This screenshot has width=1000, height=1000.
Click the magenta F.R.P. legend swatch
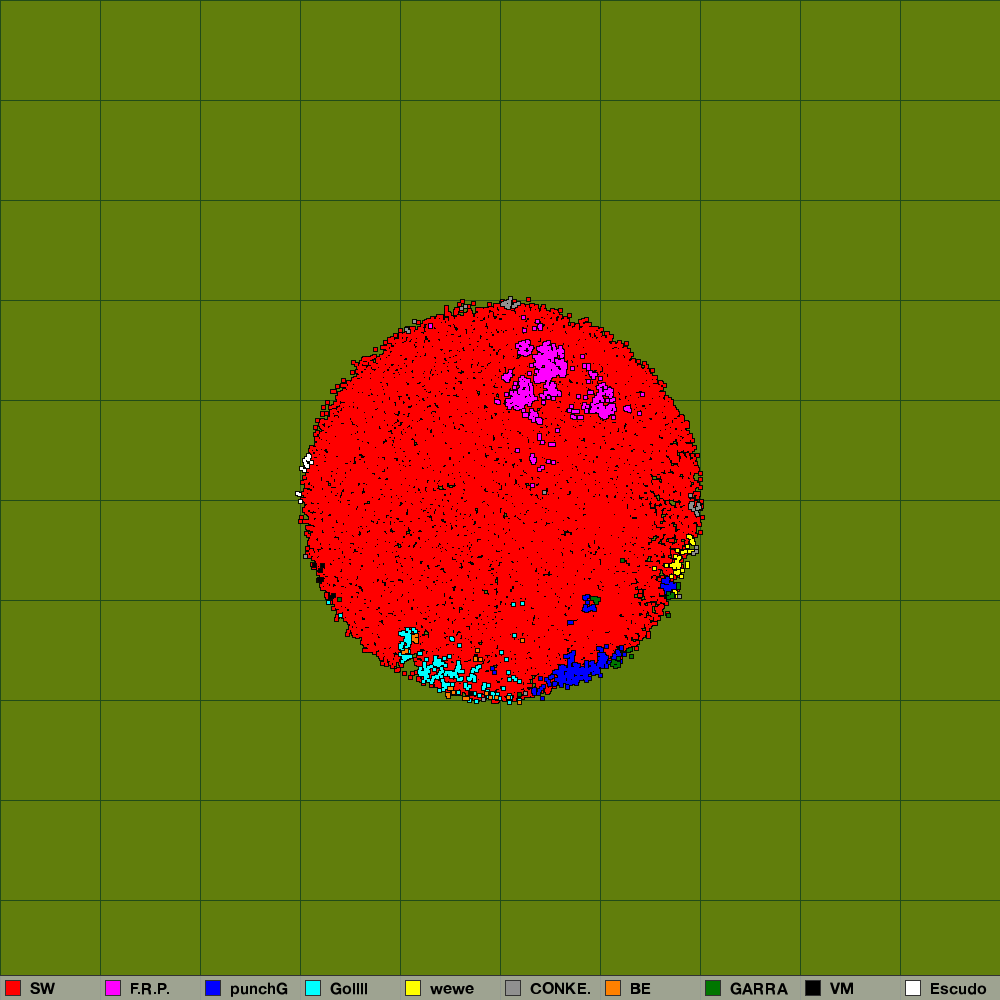[113, 988]
